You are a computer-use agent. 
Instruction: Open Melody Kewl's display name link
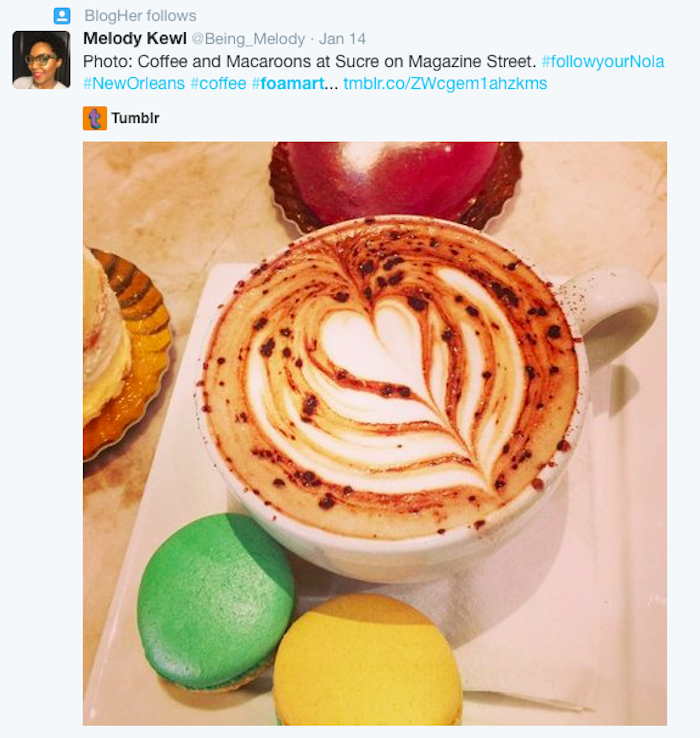(x=135, y=39)
